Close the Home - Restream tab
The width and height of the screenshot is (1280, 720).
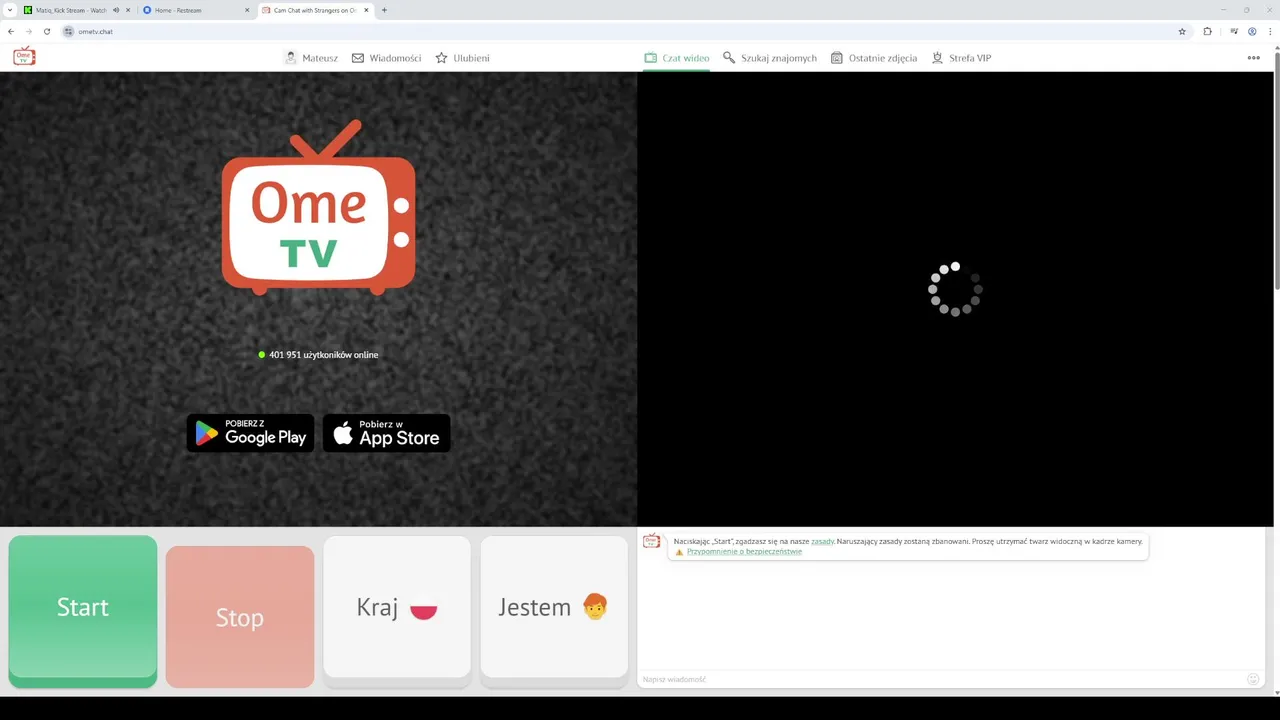[246, 10]
